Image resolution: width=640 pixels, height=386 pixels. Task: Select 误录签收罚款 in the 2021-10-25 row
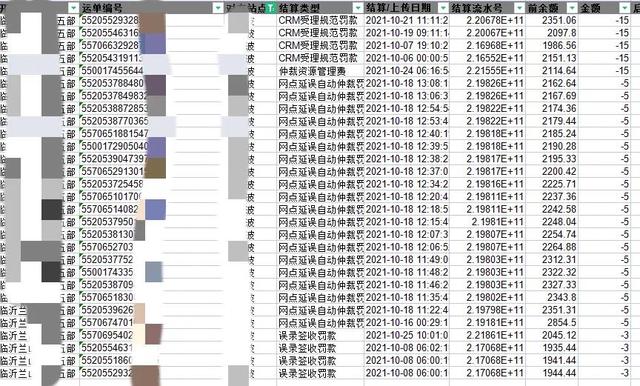pyautogui.click(x=320, y=335)
